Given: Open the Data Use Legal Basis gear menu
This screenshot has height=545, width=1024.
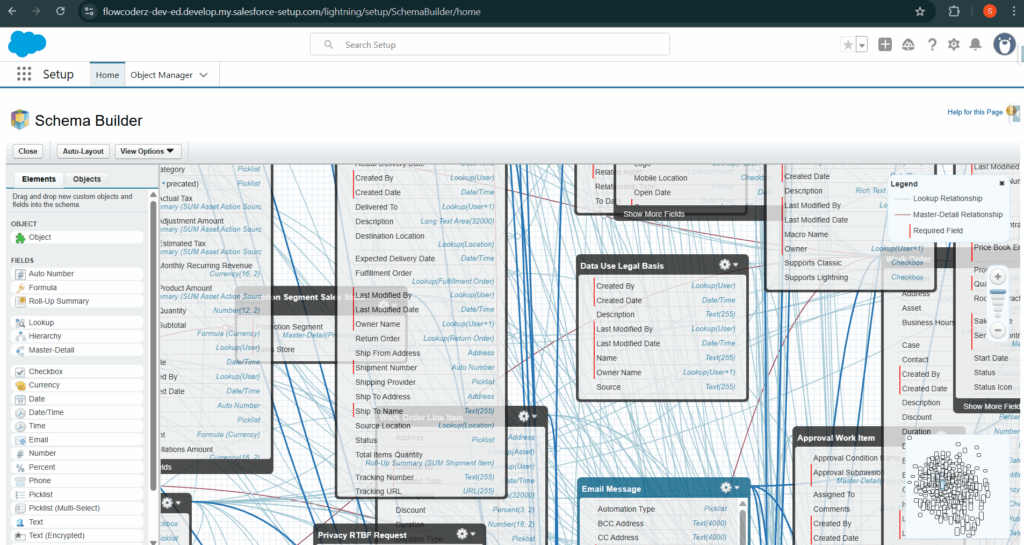Looking at the screenshot, I should (x=729, y=265).
